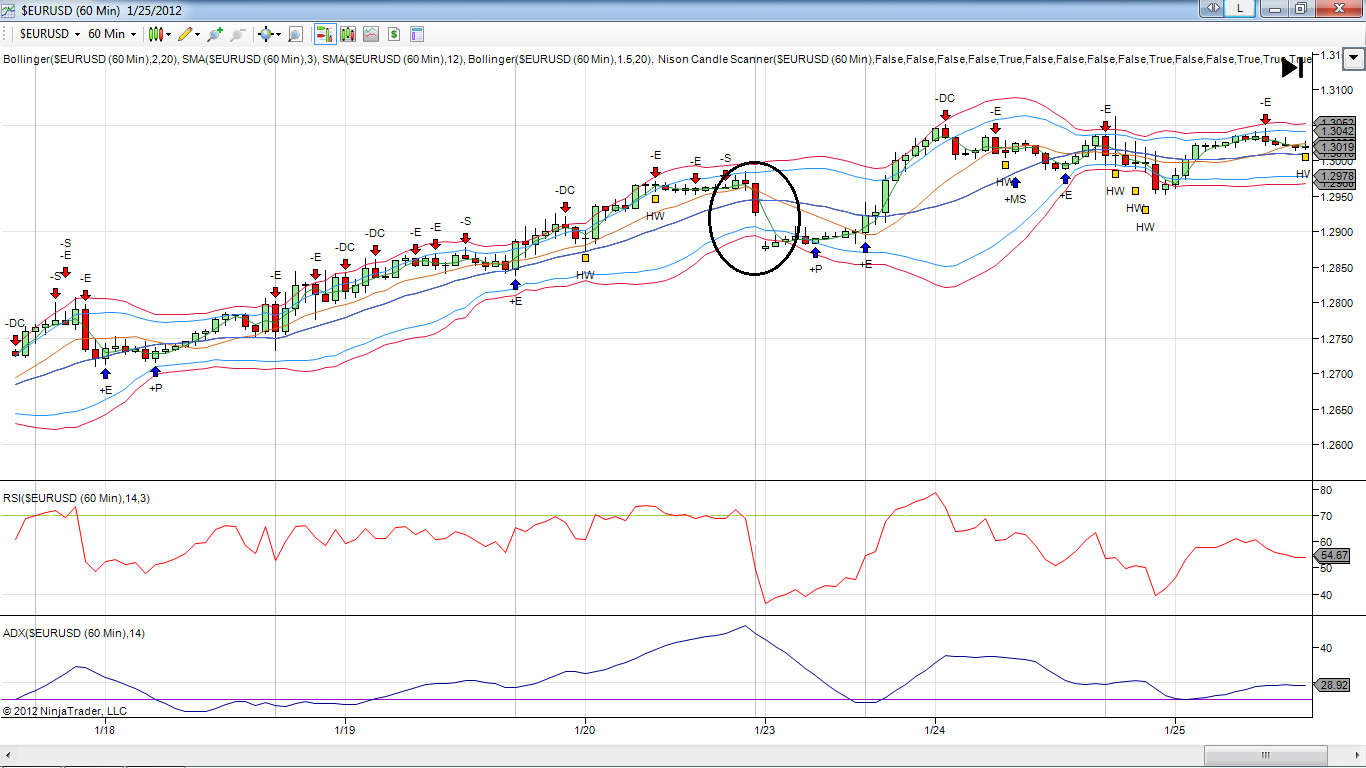Select the 1.3042 price marker on the axis

1336,131
